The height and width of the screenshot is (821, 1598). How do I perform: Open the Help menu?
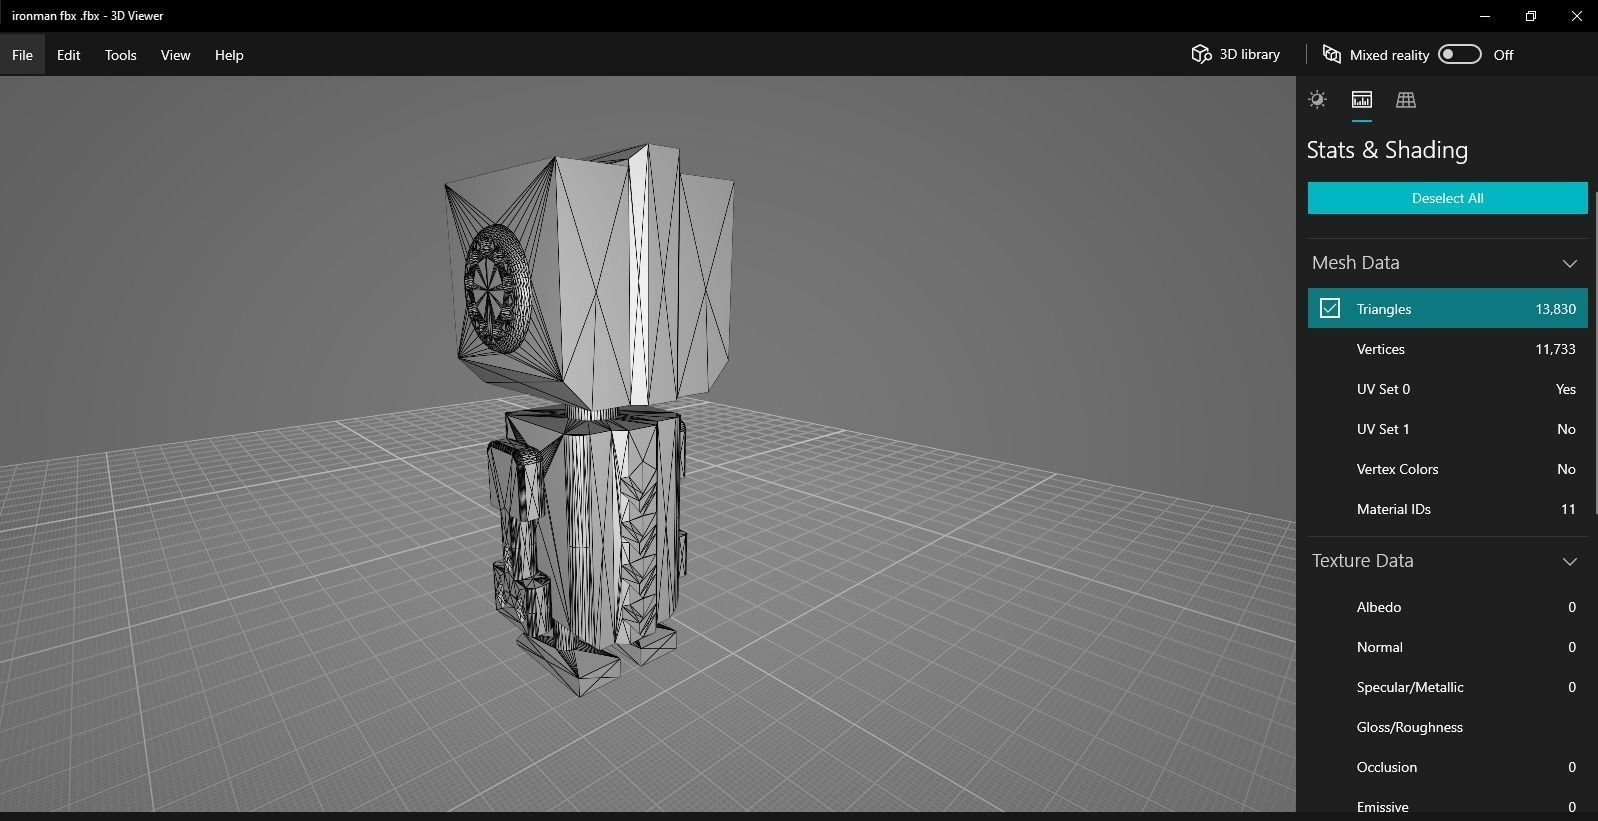[229, 55]
